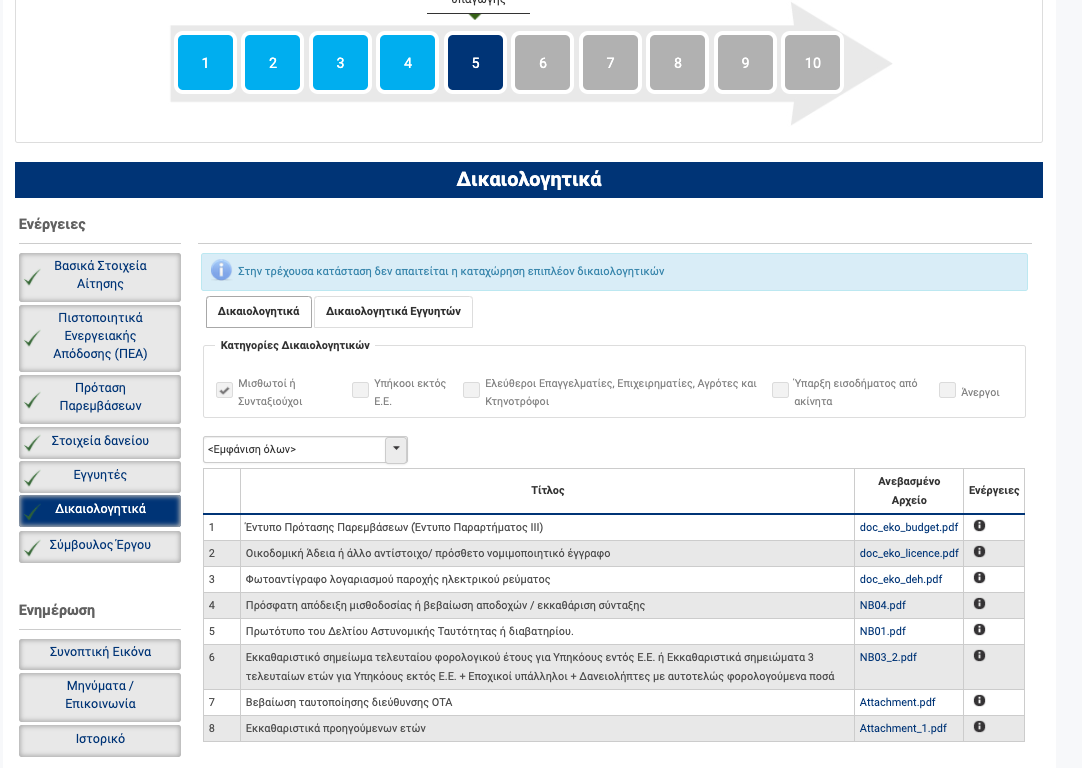Open NB01.pdf file link
Viewport: 1082px width, 768px height.
tap(883, 631)
